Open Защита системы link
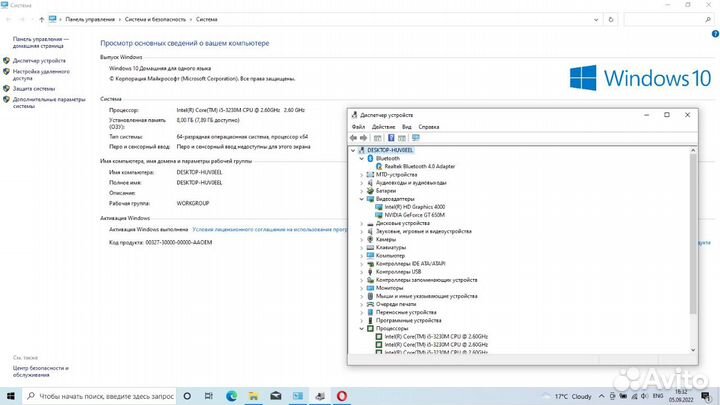This screenshot has height=405, width=720. tap(34, 89)
